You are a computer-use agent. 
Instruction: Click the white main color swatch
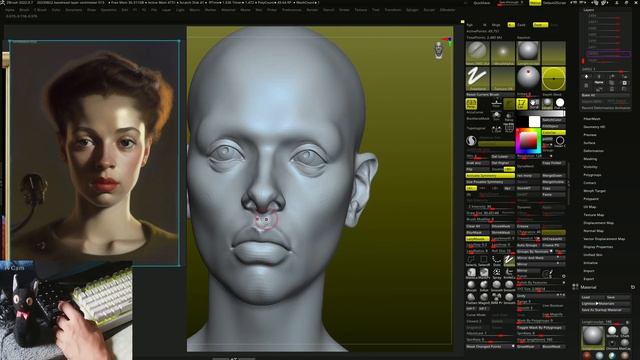pos(534,121)
